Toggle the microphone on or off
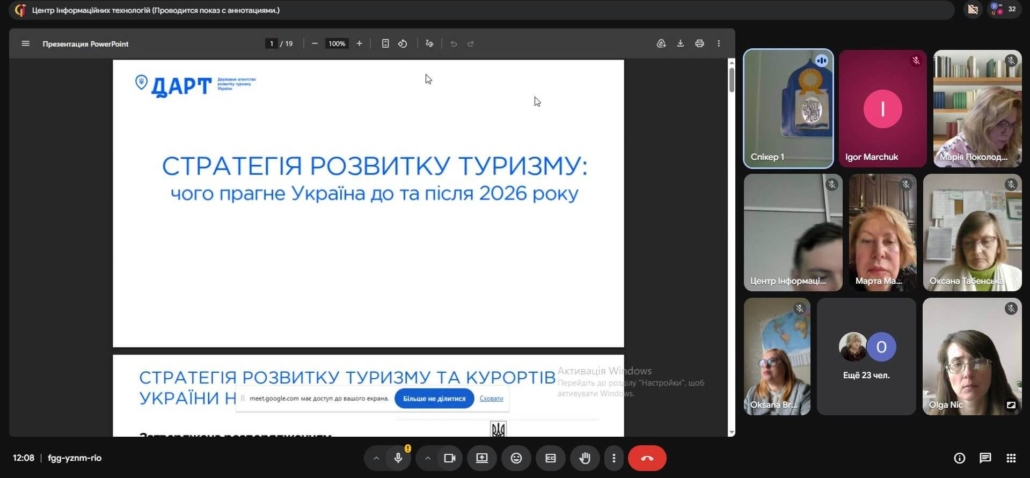The width and height of the screenshot is (1030, 478). coord(398,458)
